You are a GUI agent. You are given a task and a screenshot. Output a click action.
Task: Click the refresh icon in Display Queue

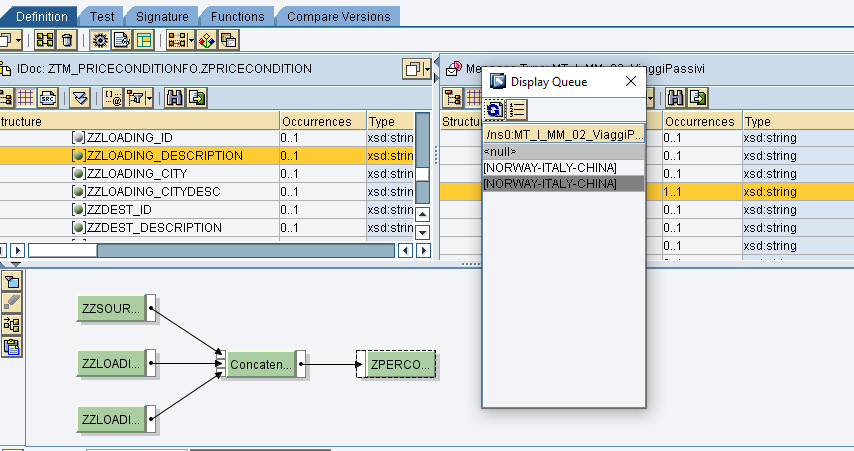(x=495, y=110)
